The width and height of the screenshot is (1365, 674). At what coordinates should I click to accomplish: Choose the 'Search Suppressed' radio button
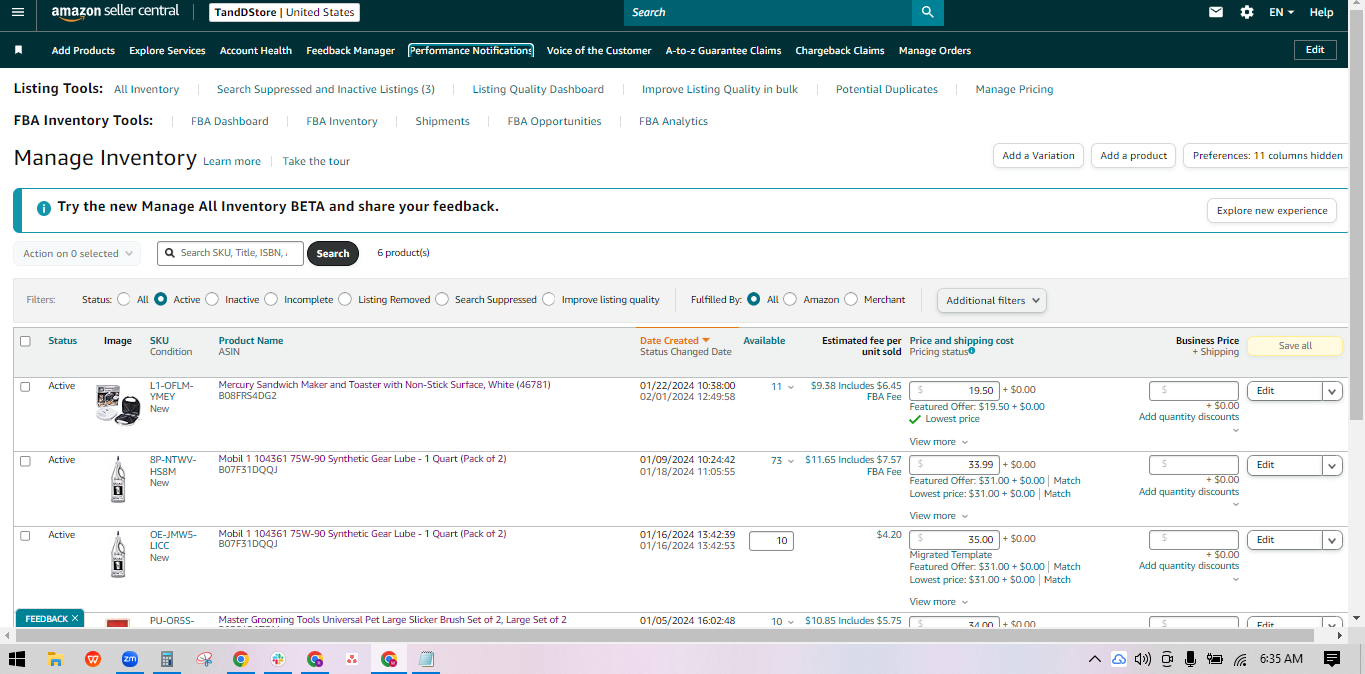[x=442, y=299]
